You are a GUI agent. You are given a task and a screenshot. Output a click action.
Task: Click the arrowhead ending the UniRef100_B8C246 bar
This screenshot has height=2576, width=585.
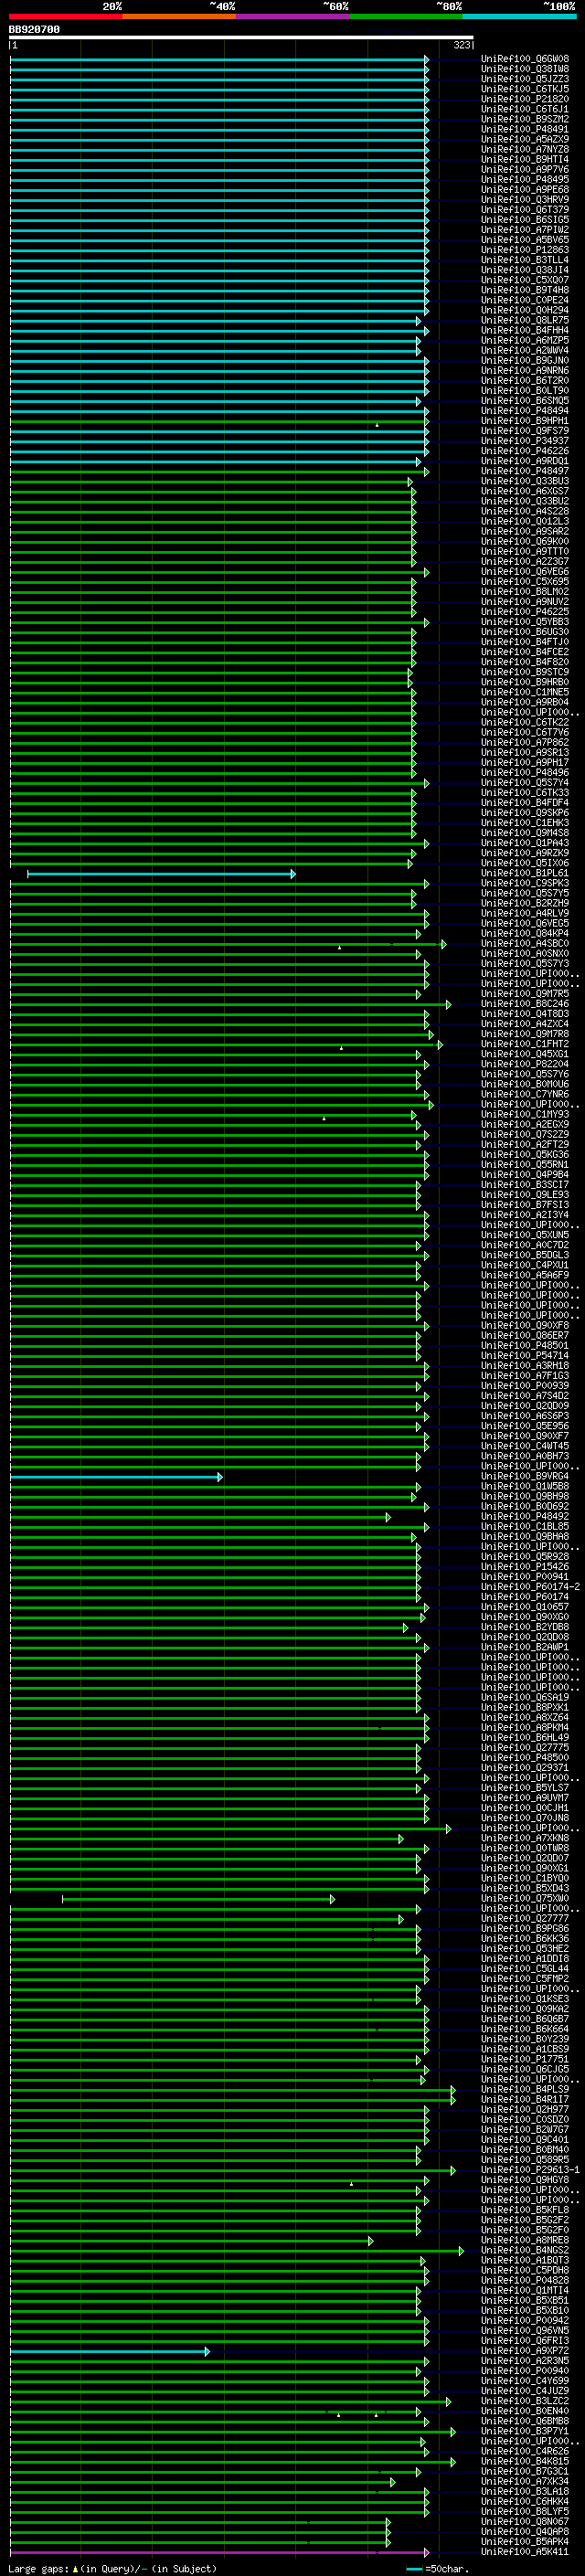point(448,1004)
